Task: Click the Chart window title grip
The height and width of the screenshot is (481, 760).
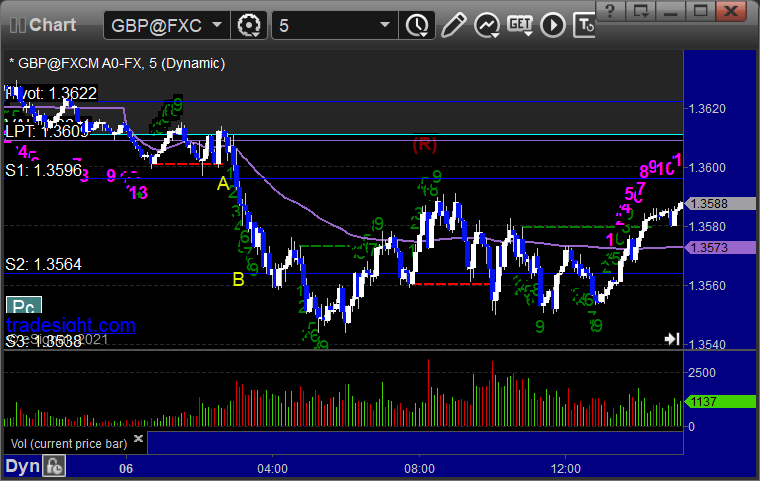Action: coord(18,25)
